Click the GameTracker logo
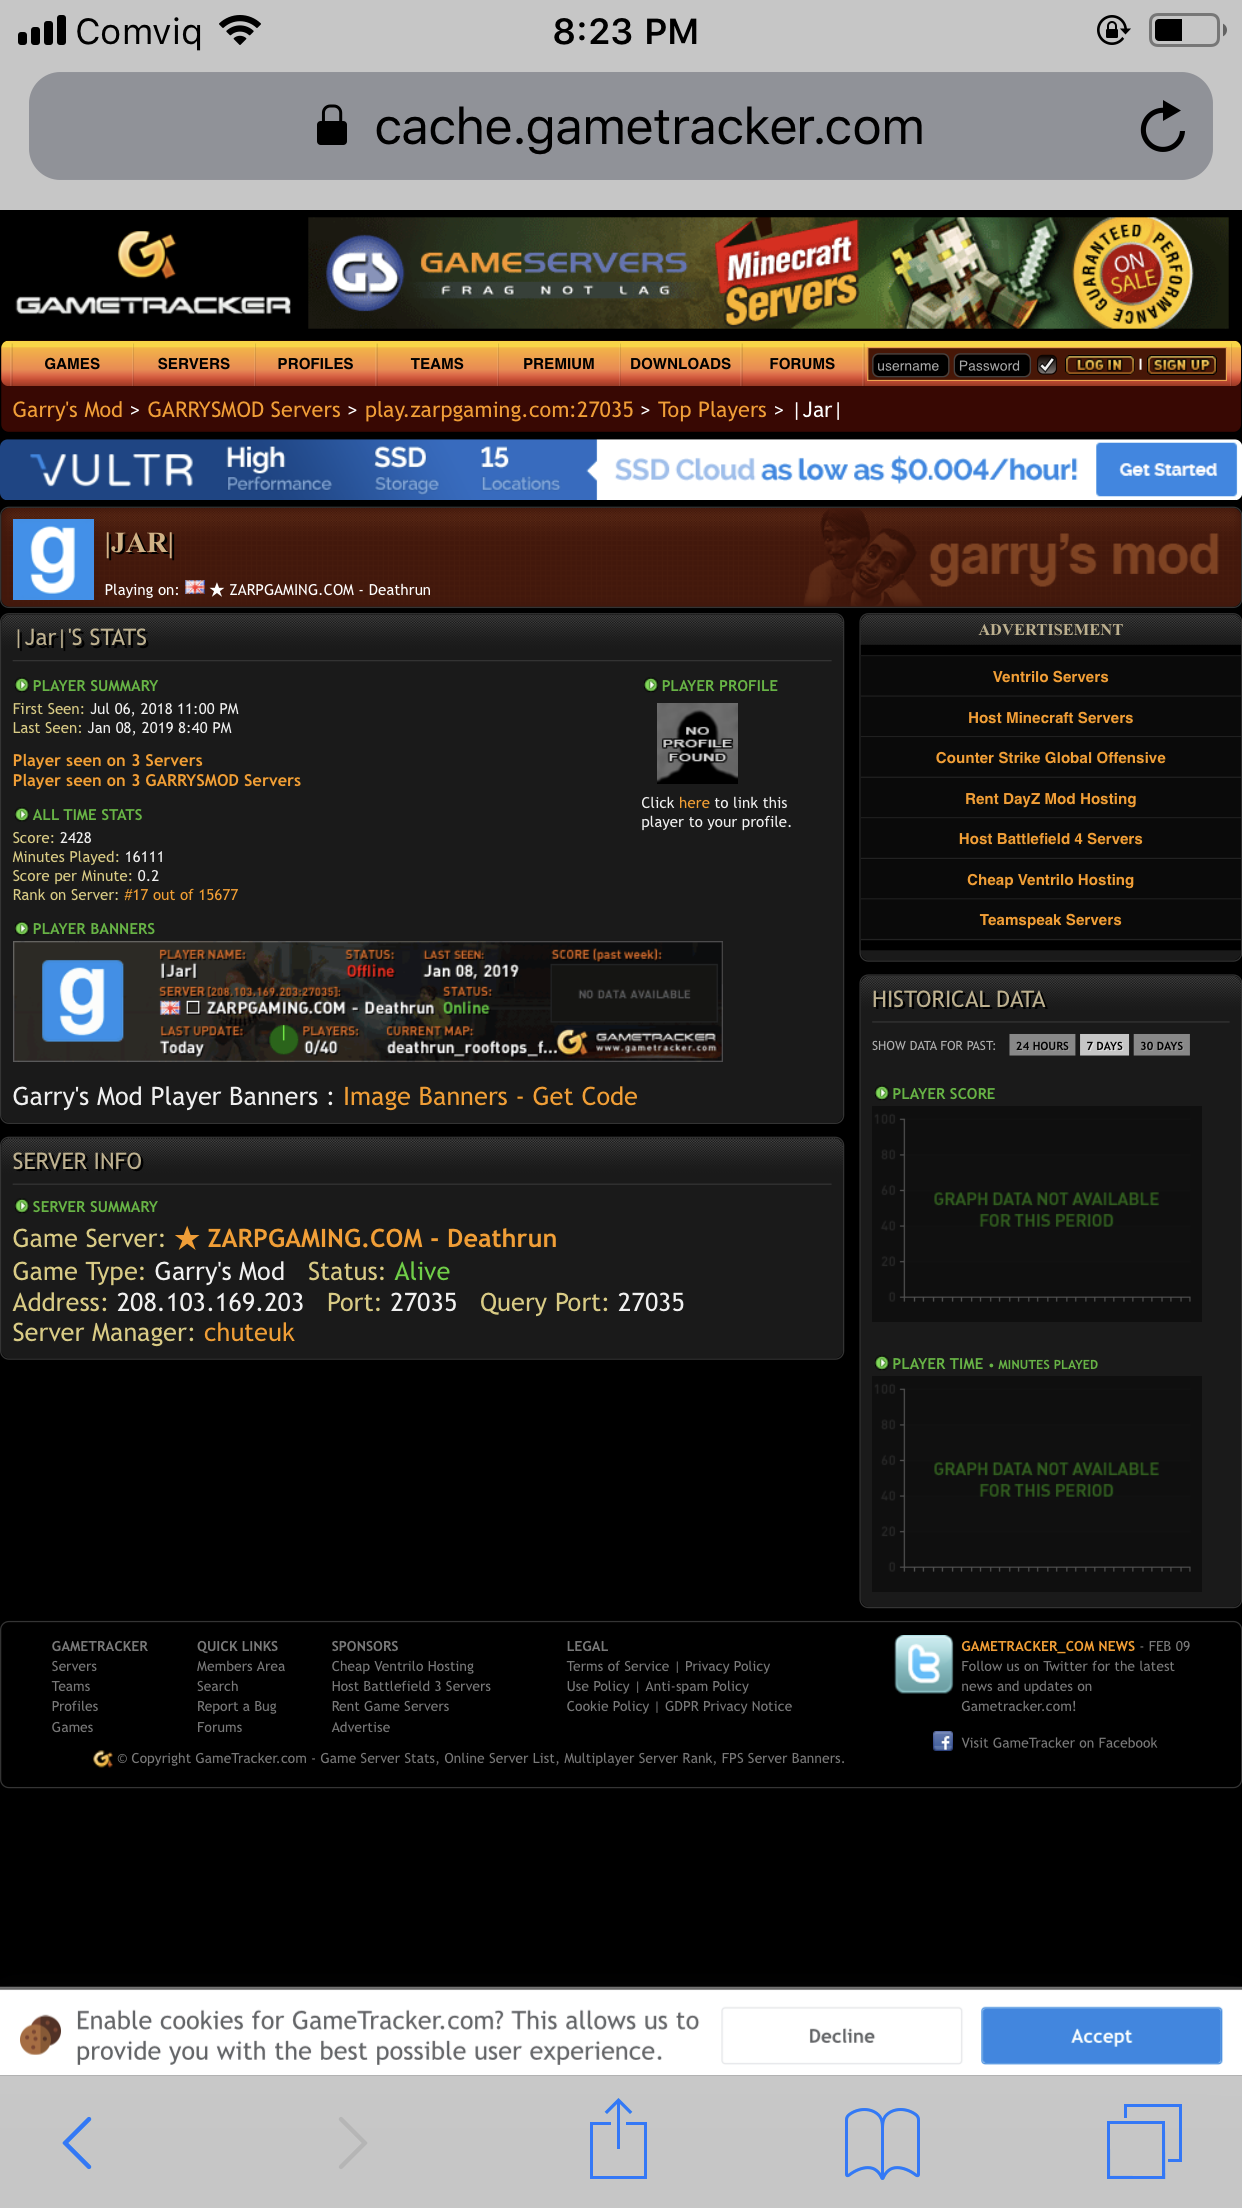 [153, 274]
